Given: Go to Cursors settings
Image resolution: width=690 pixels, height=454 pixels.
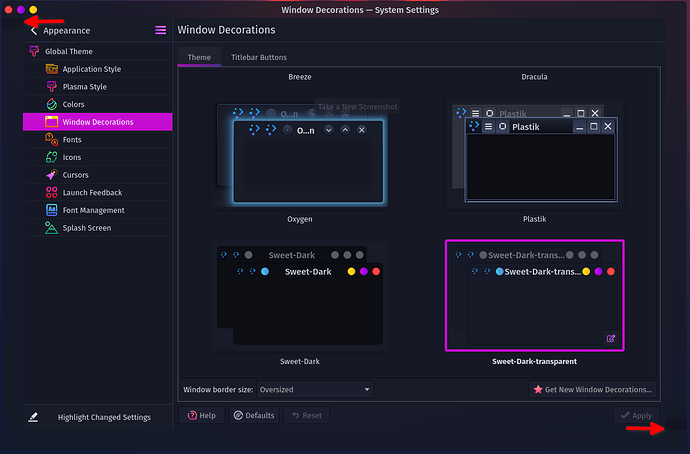Looking at the screenshot, I should pos(98,175).
